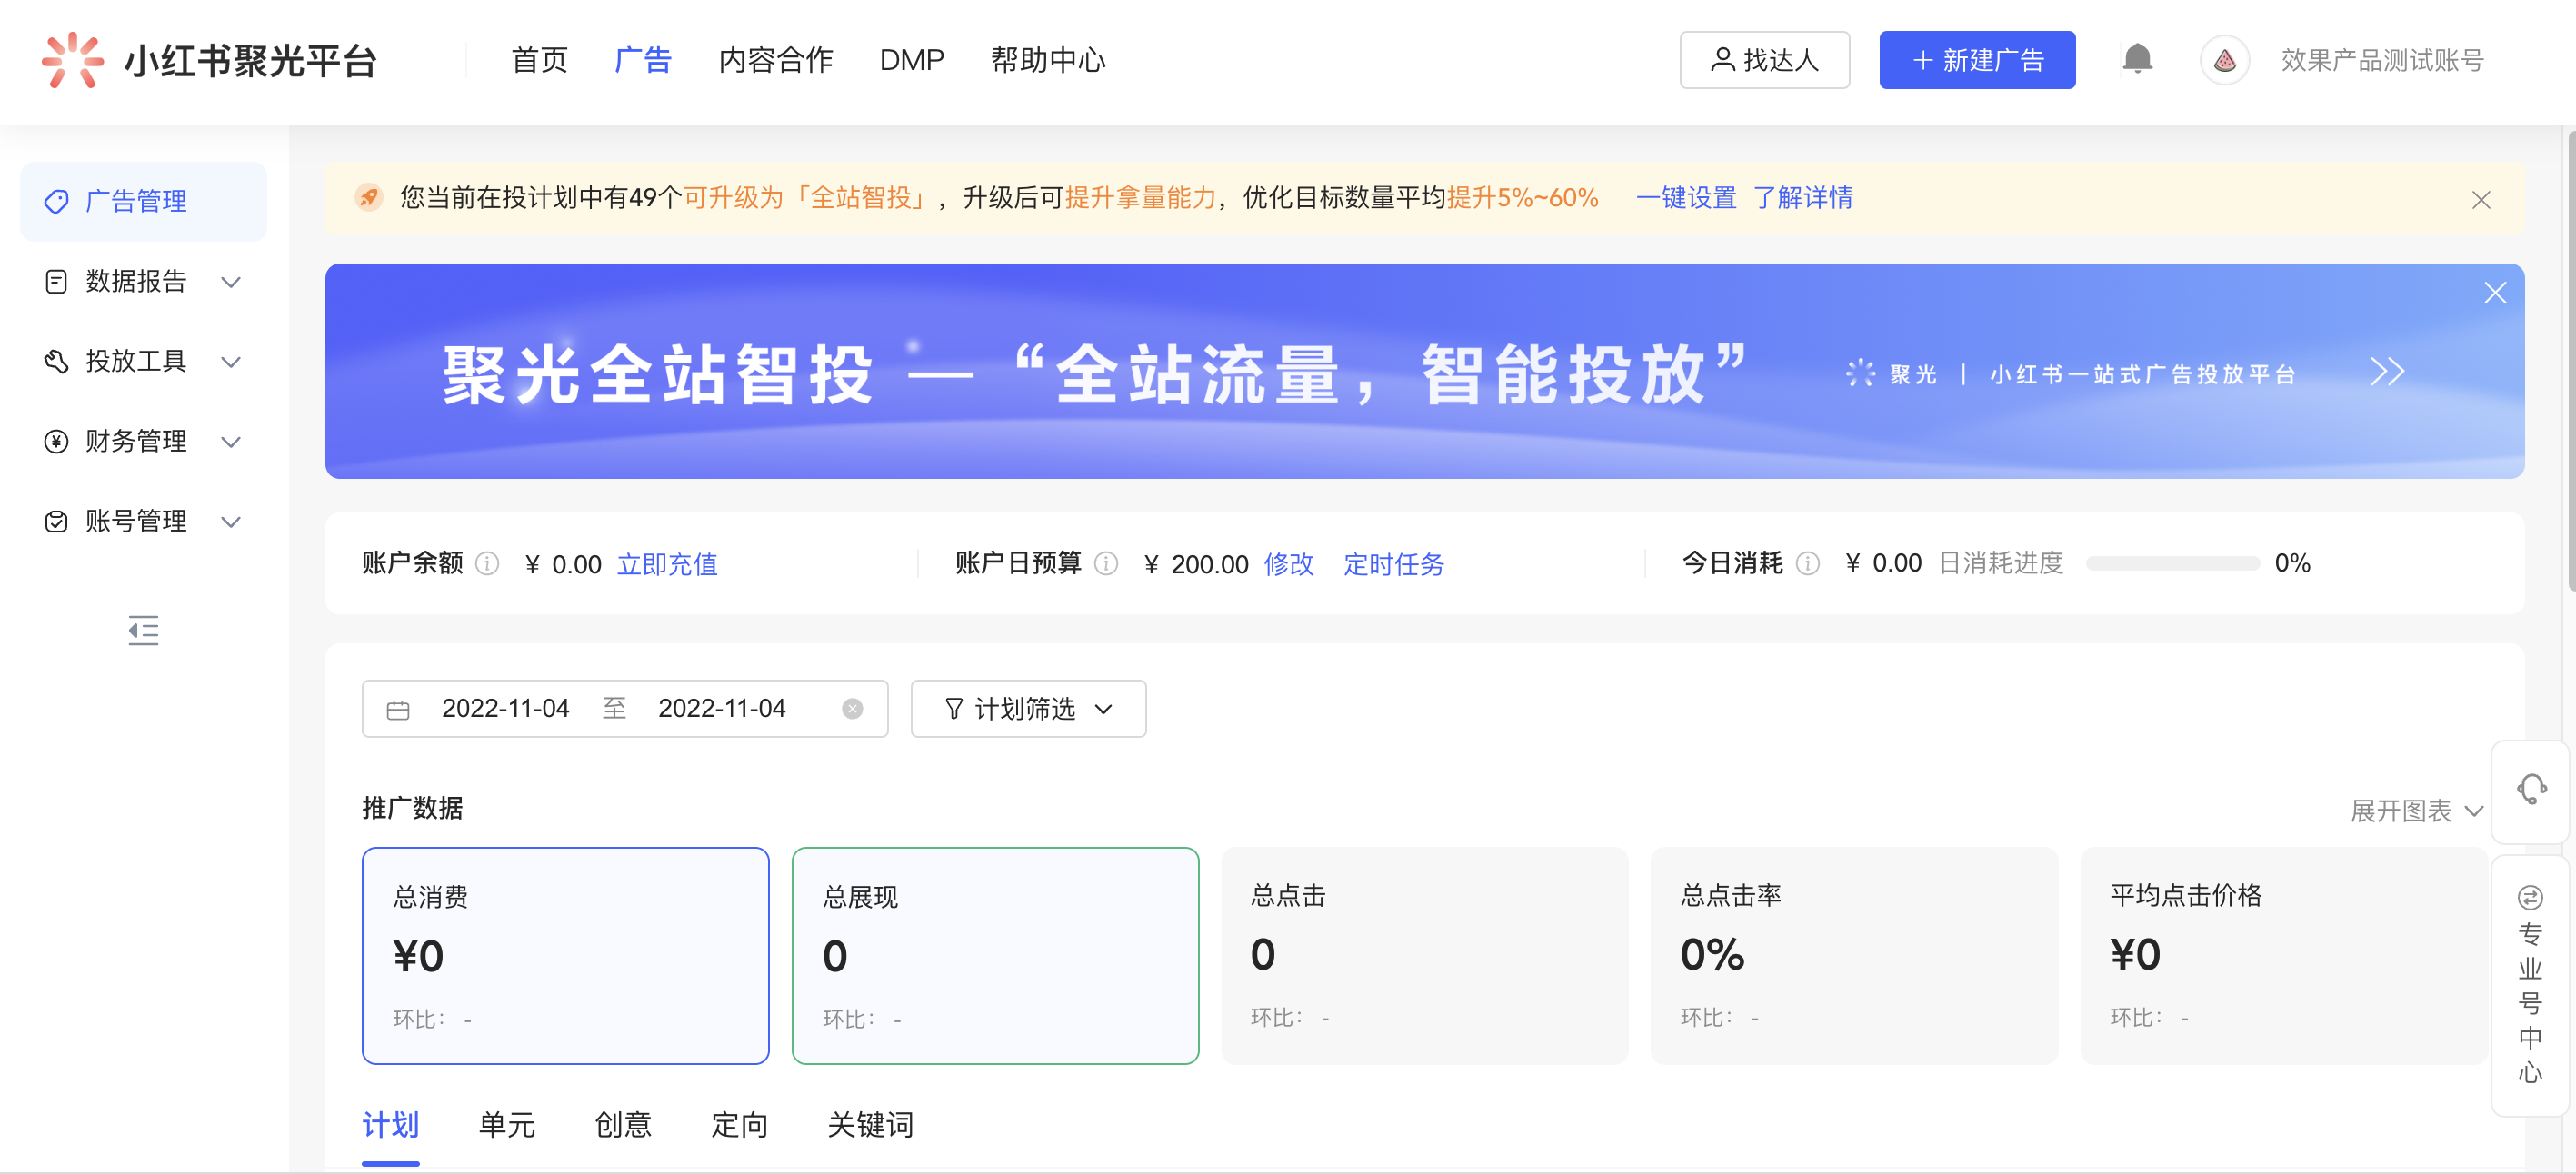Open the notification bell
This screenshot has width=2576, height=1174.
coord(2137,58)
